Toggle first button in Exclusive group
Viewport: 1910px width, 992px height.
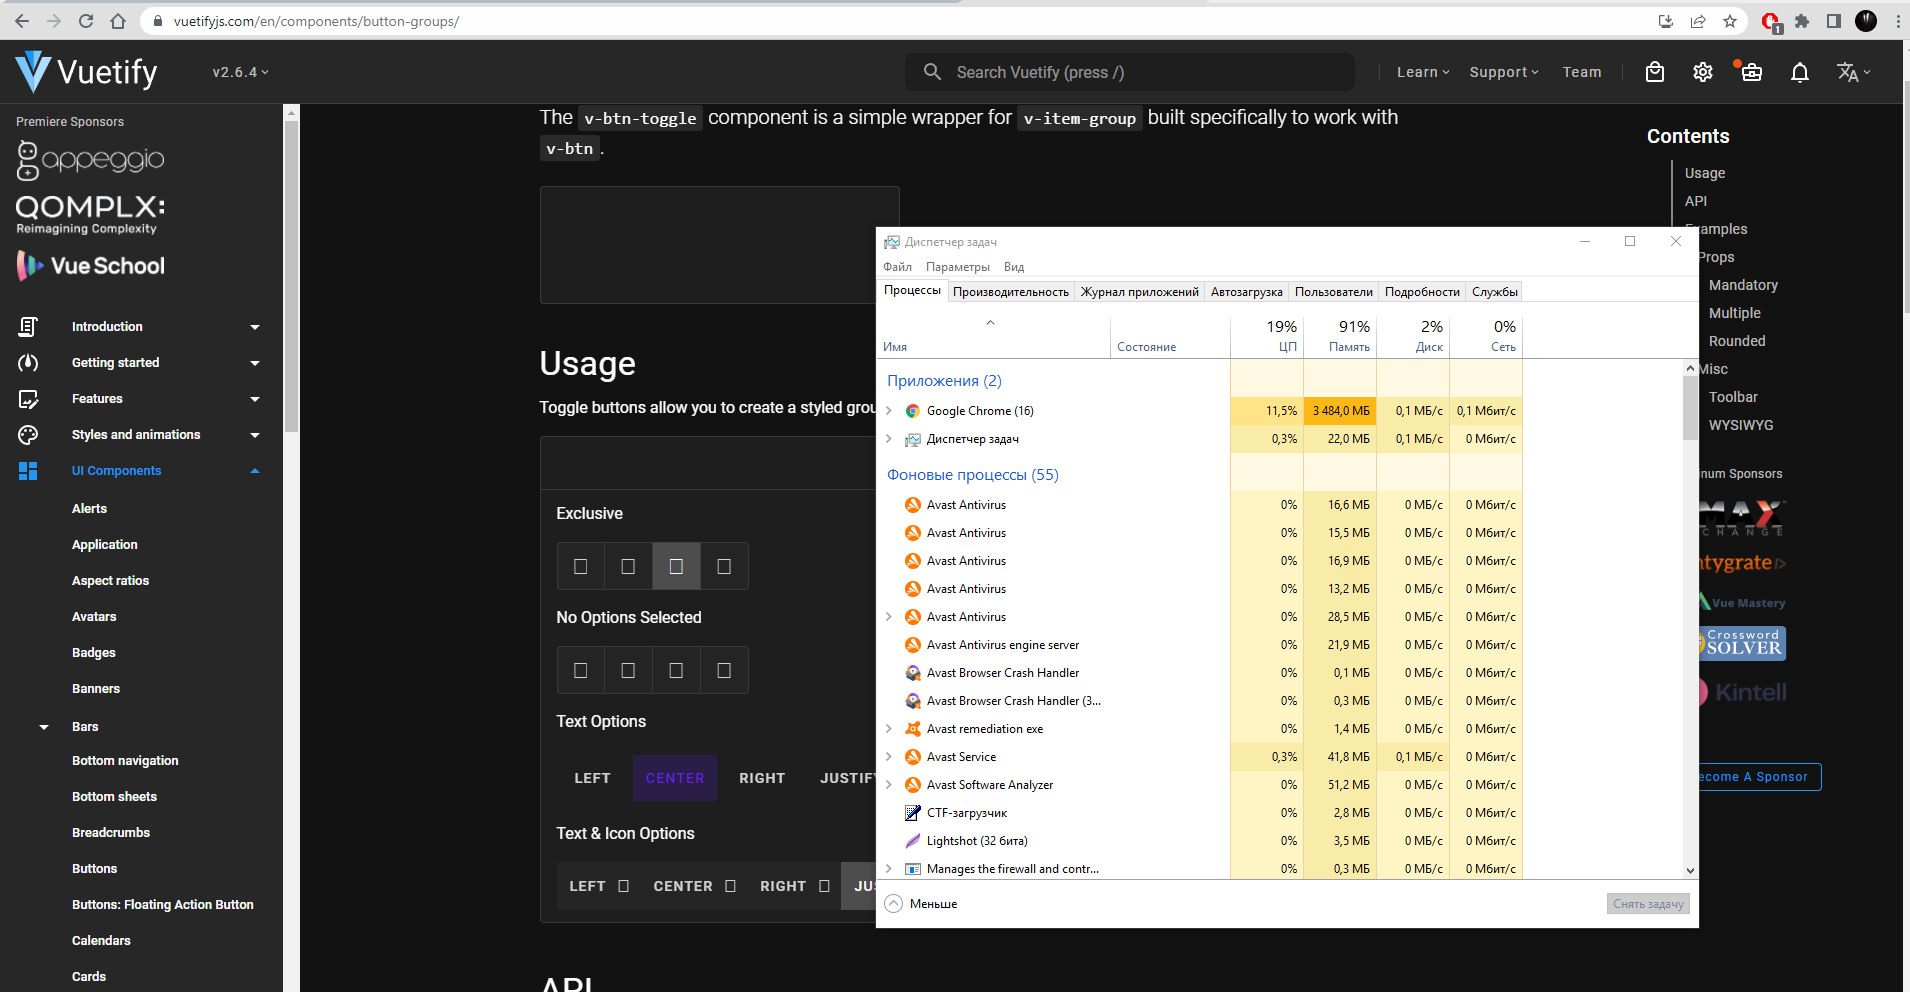(x=581, y=567)
